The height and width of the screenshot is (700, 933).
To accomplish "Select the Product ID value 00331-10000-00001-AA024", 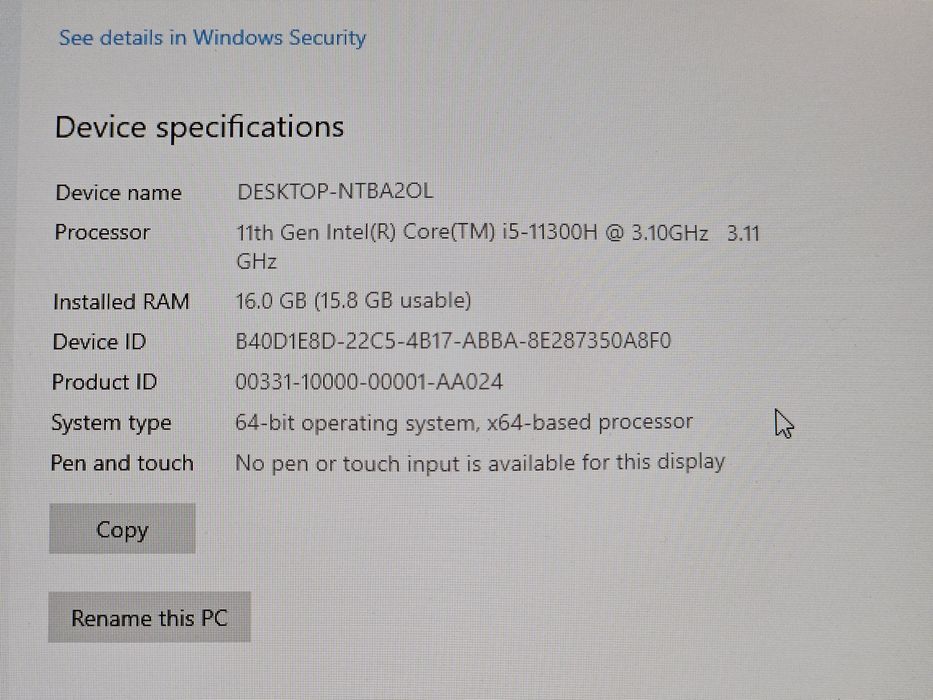I will (369, 381).
